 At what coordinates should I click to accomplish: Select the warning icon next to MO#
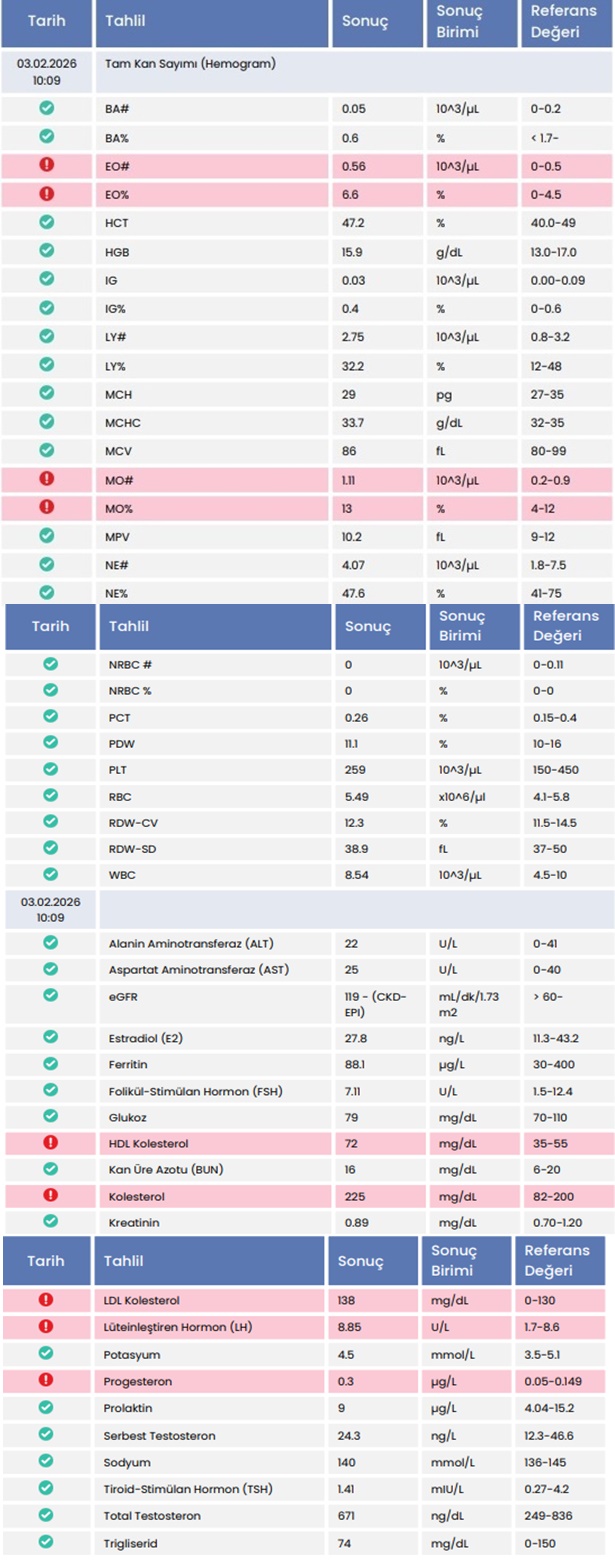click(x=47, y=478)
